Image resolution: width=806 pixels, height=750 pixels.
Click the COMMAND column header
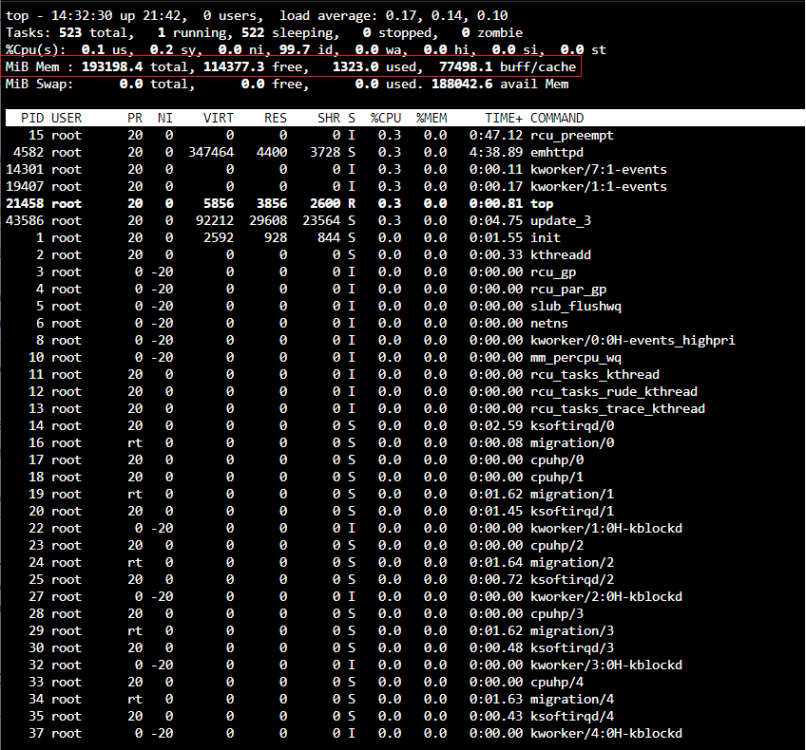[557, 118]
